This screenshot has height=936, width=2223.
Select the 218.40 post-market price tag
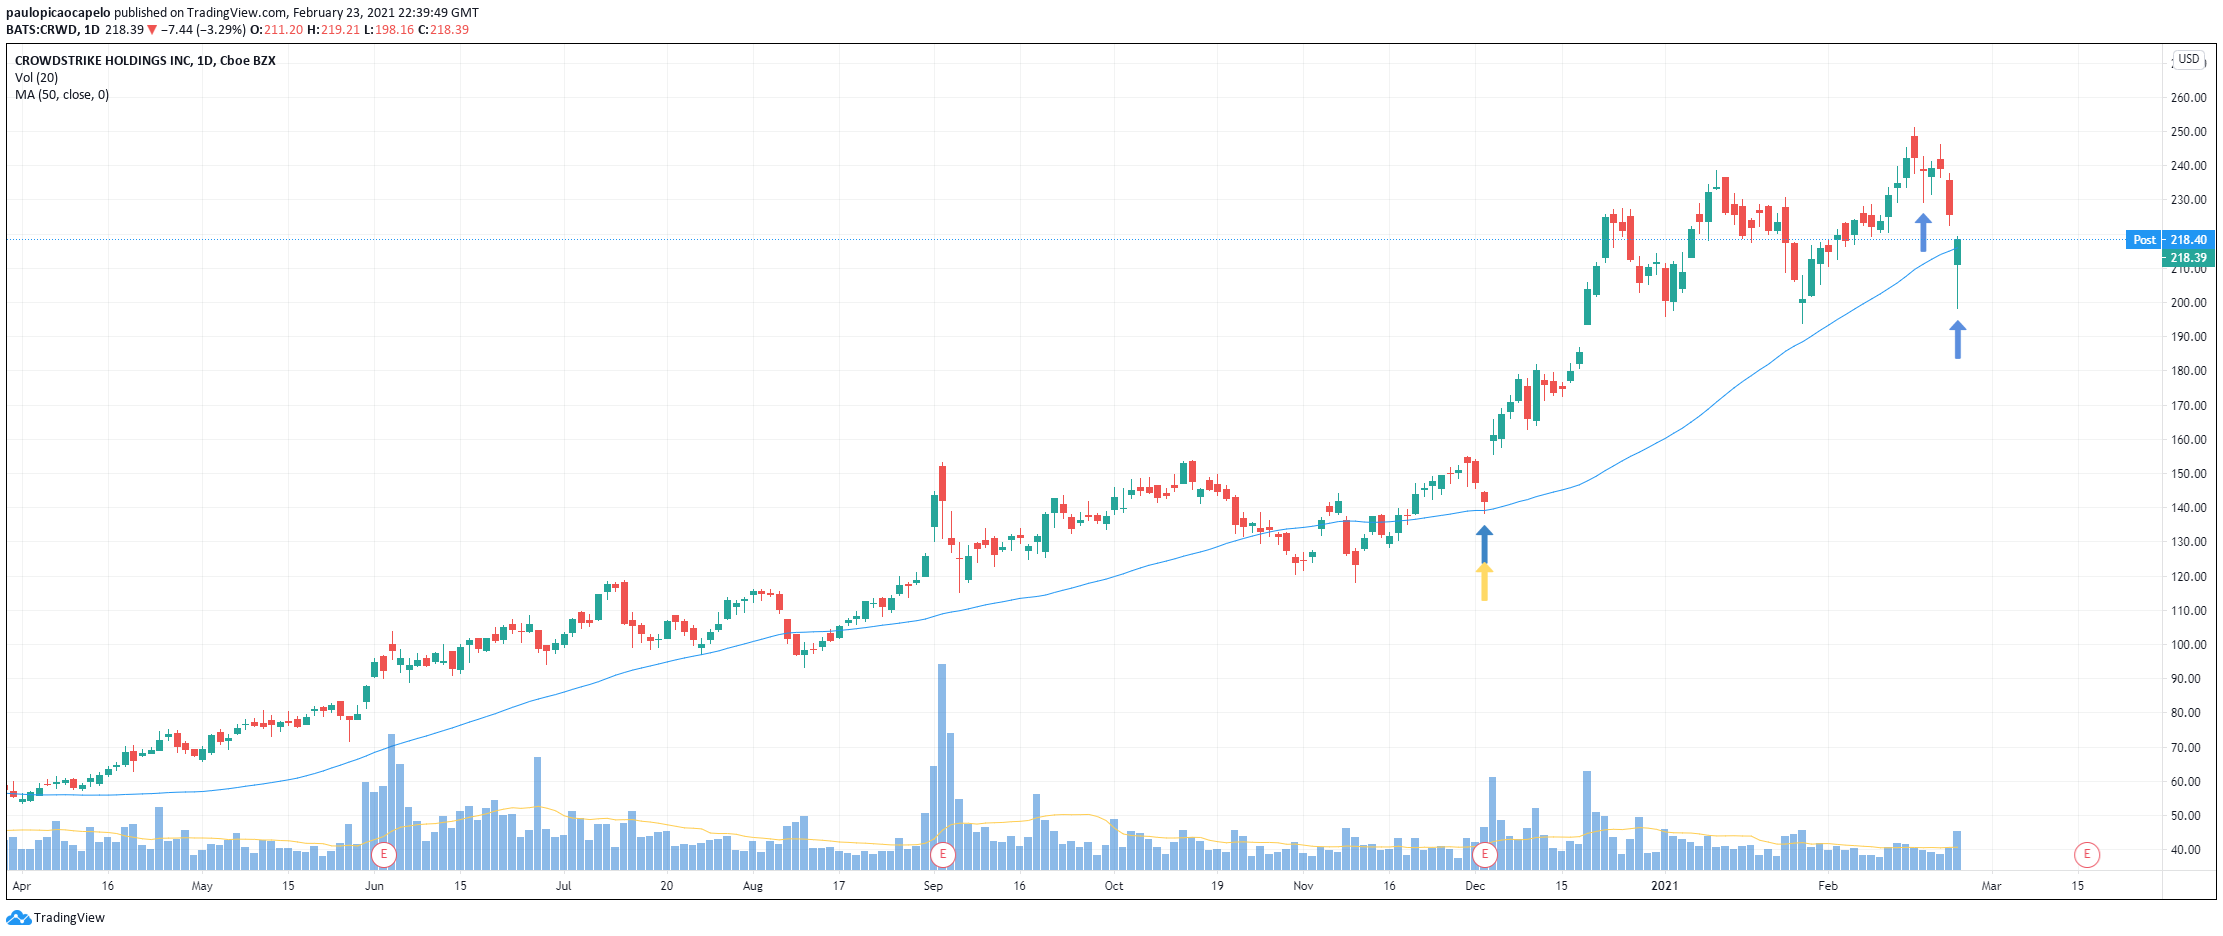point(2188,240)
